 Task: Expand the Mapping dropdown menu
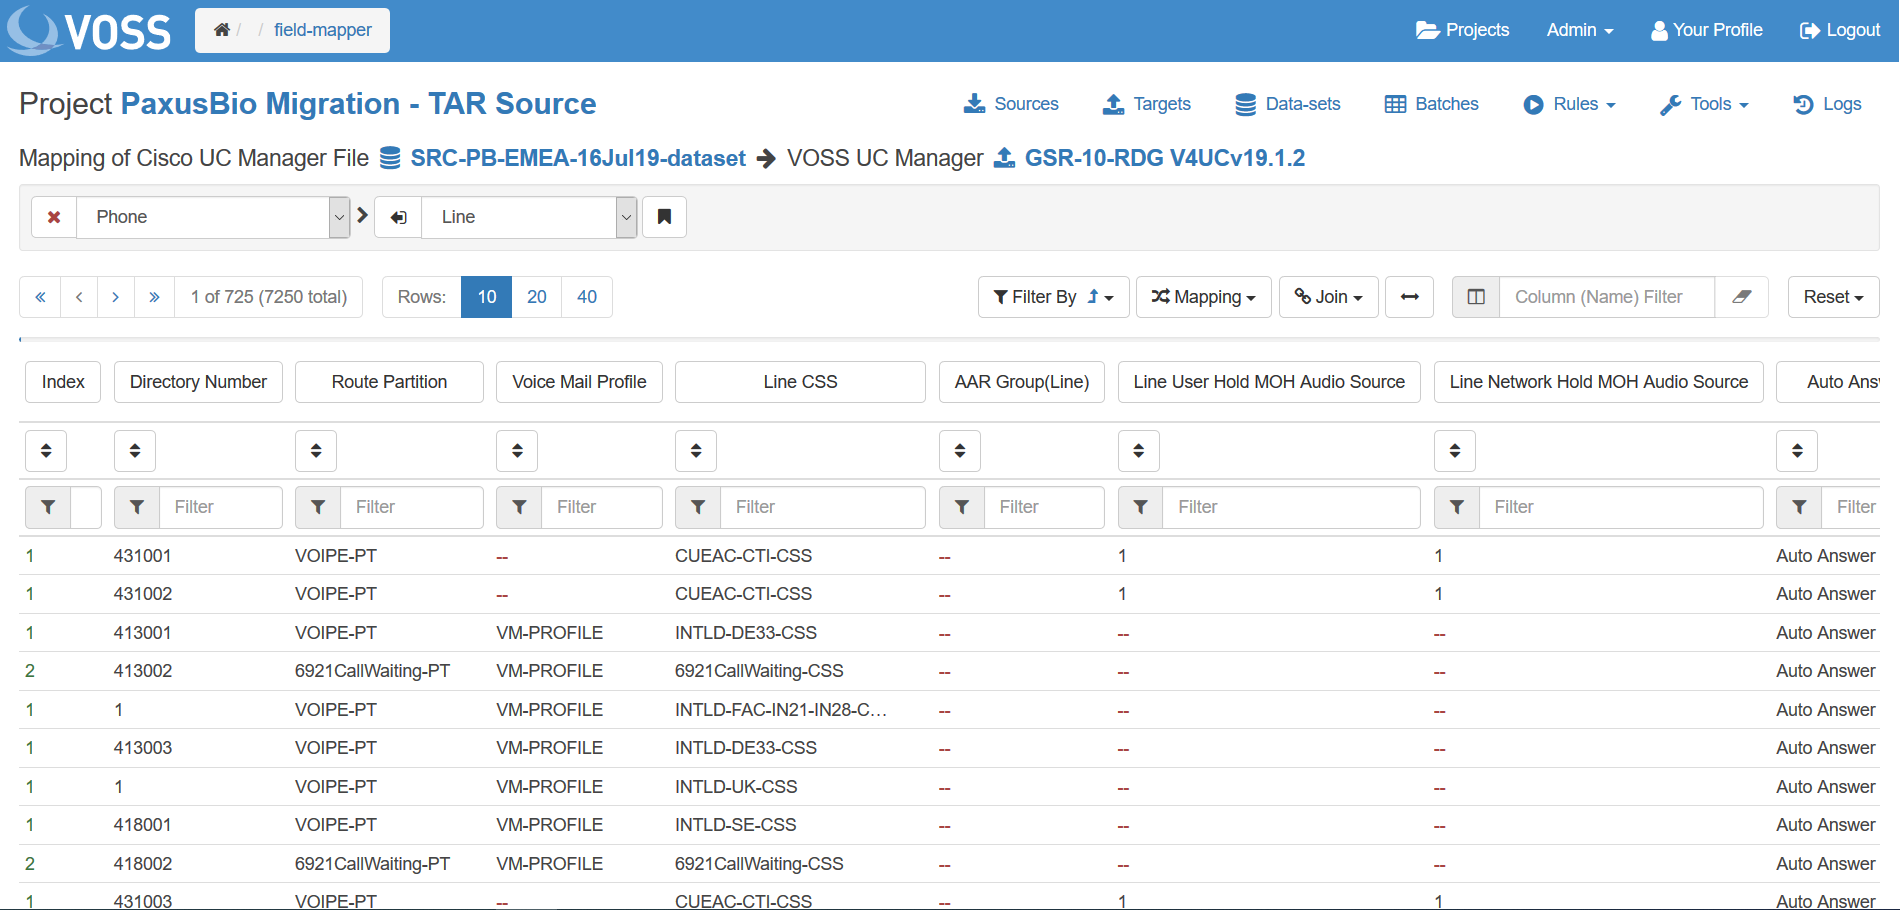[x=1203, y=297]
